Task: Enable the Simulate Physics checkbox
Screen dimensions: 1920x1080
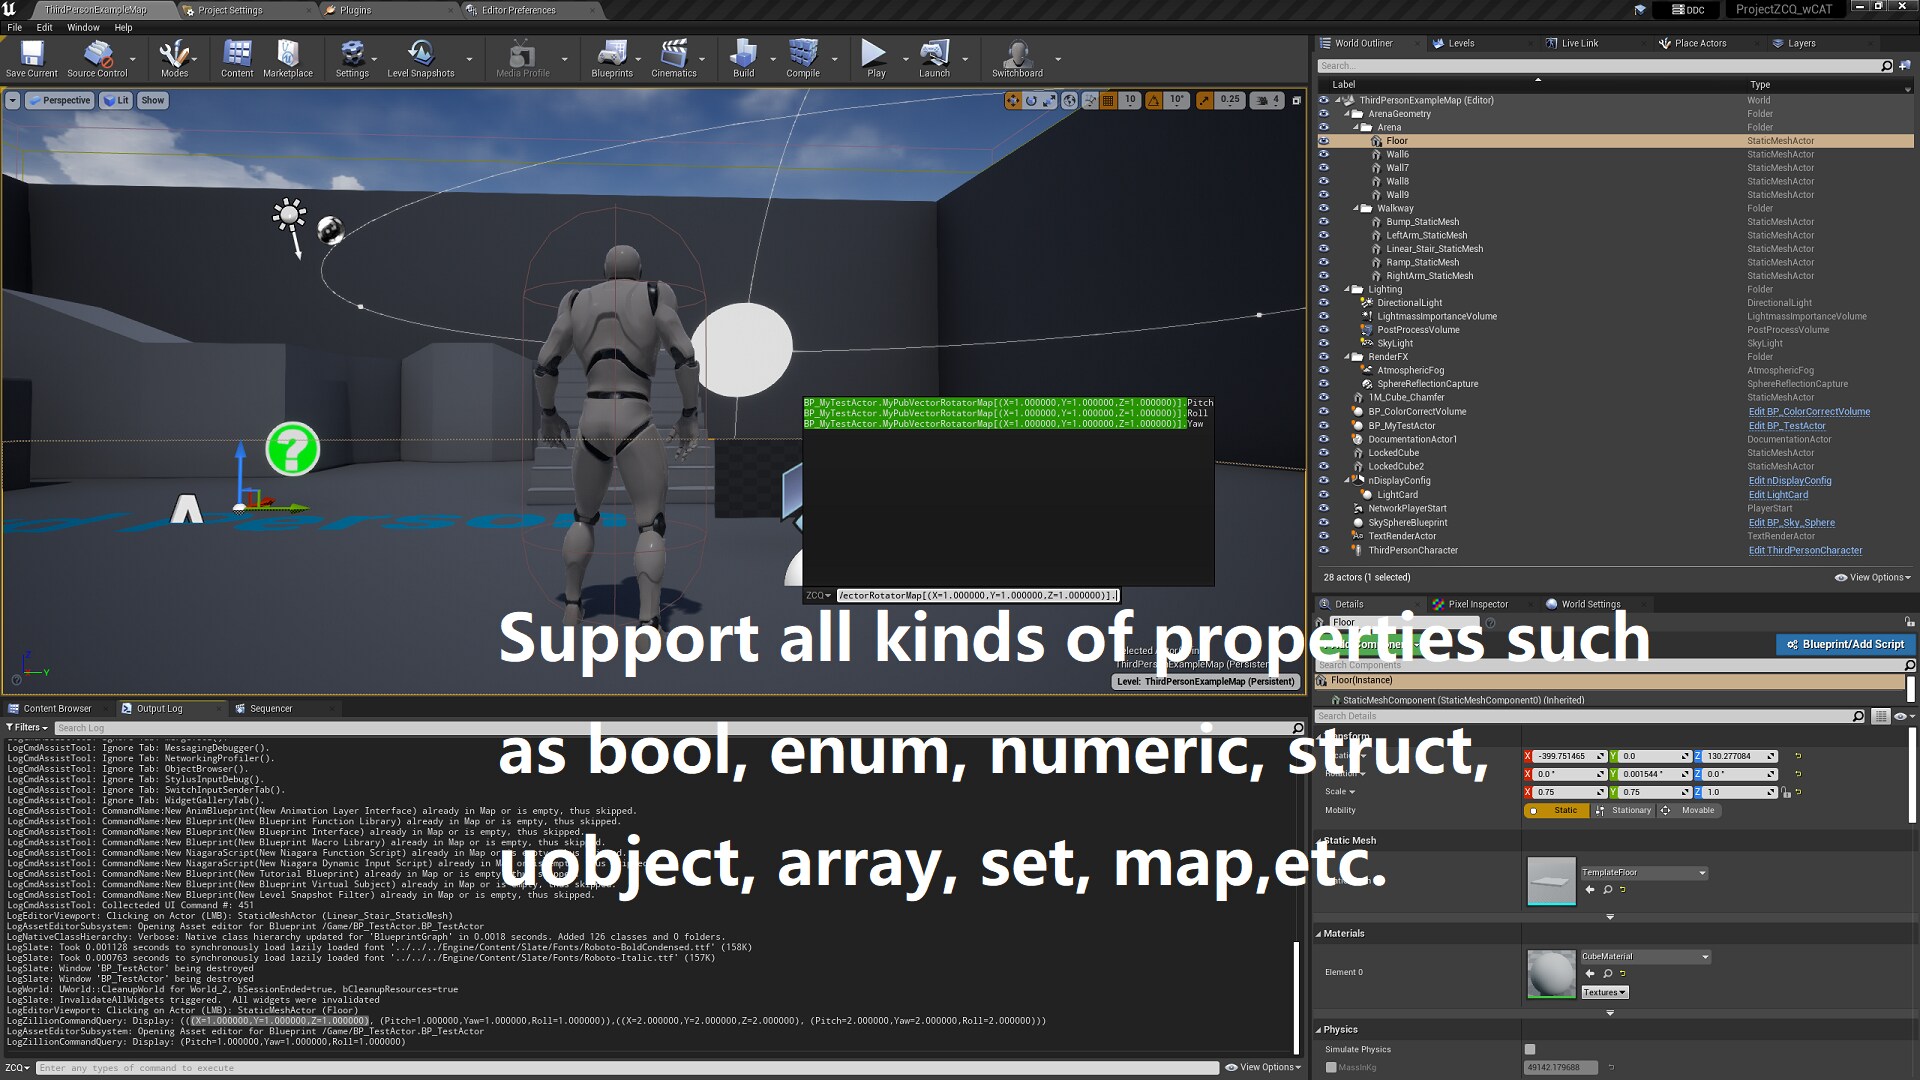Action: click(x=1529, y=1049)
